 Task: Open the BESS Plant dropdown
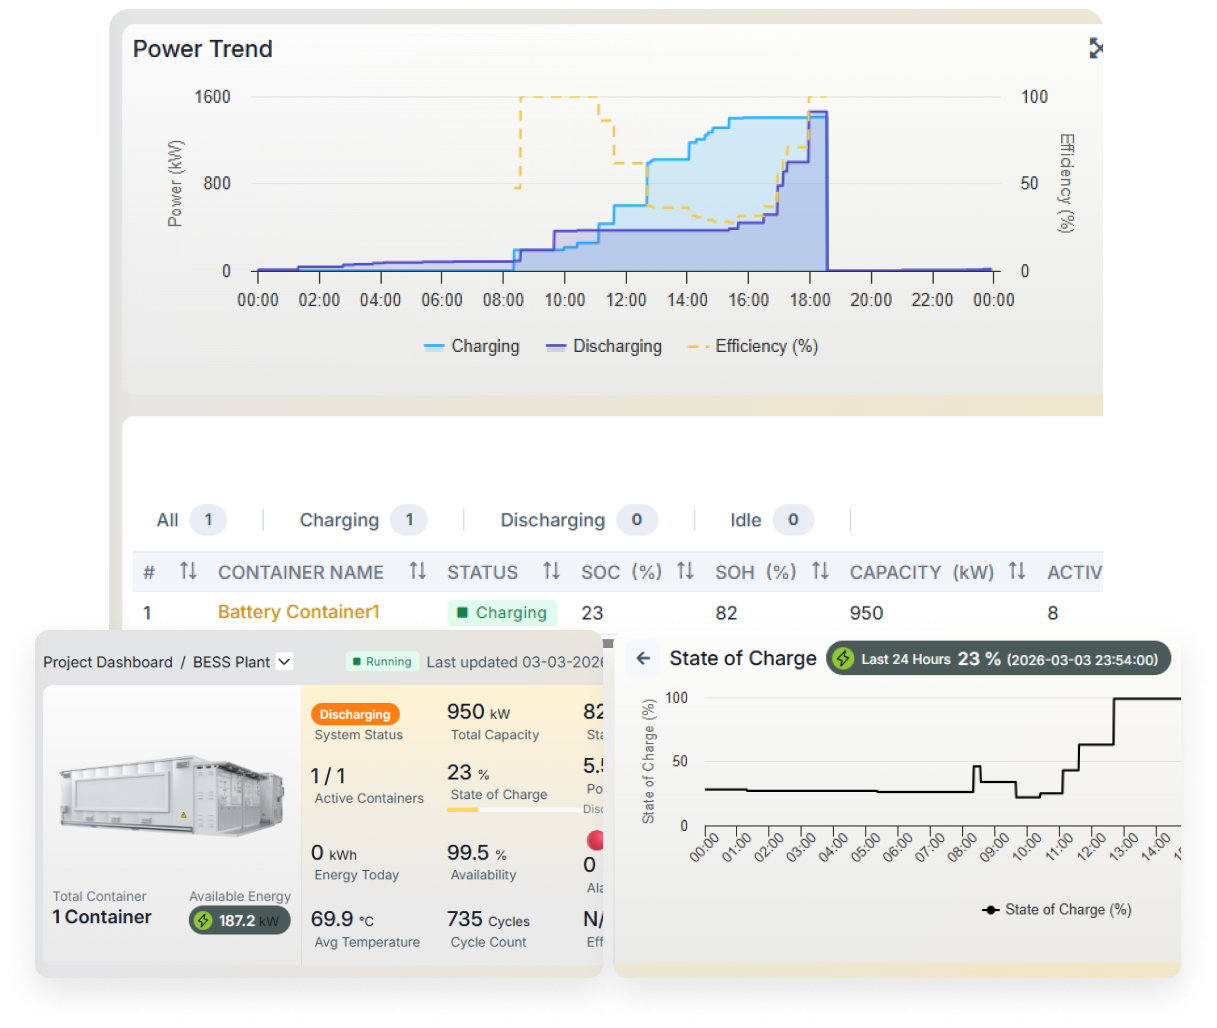coord(283,661)
